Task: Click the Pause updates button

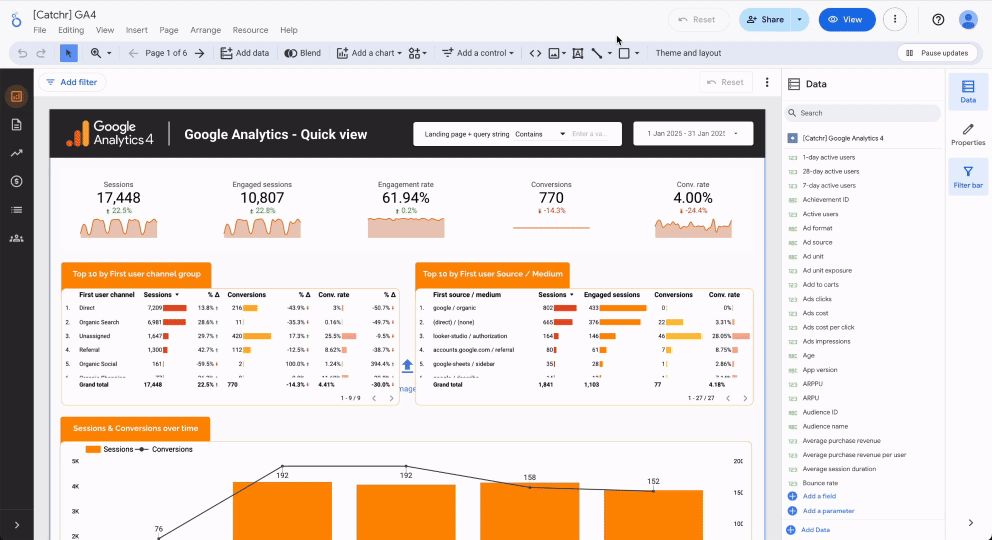Action: pos(938,53)
